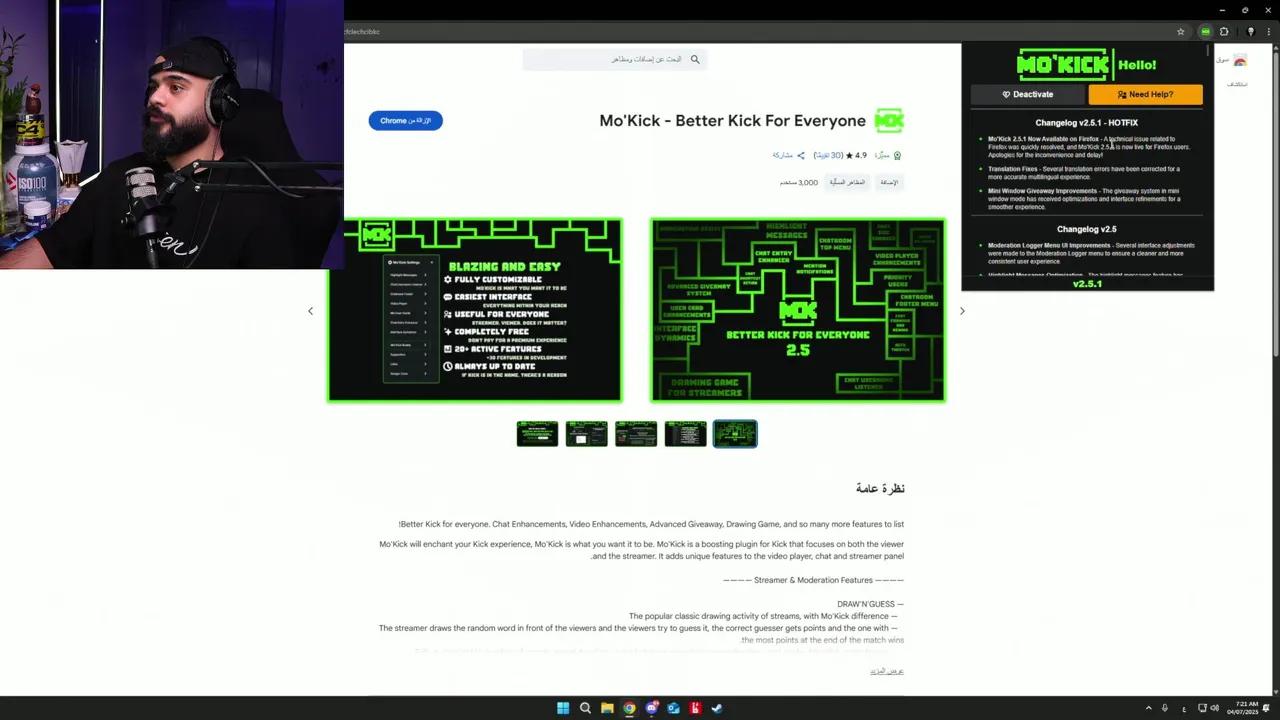Select the fifth highlighted screenshot thumbnail
This screenshot has height=720, width=1280.
(x=735, y=434)
